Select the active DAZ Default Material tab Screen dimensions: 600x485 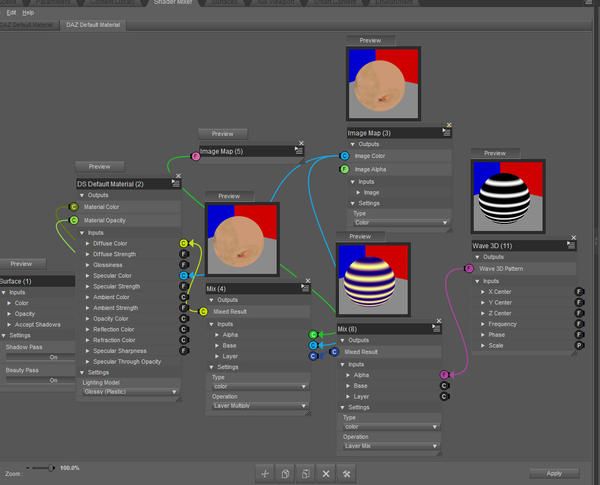coord(93,25)
